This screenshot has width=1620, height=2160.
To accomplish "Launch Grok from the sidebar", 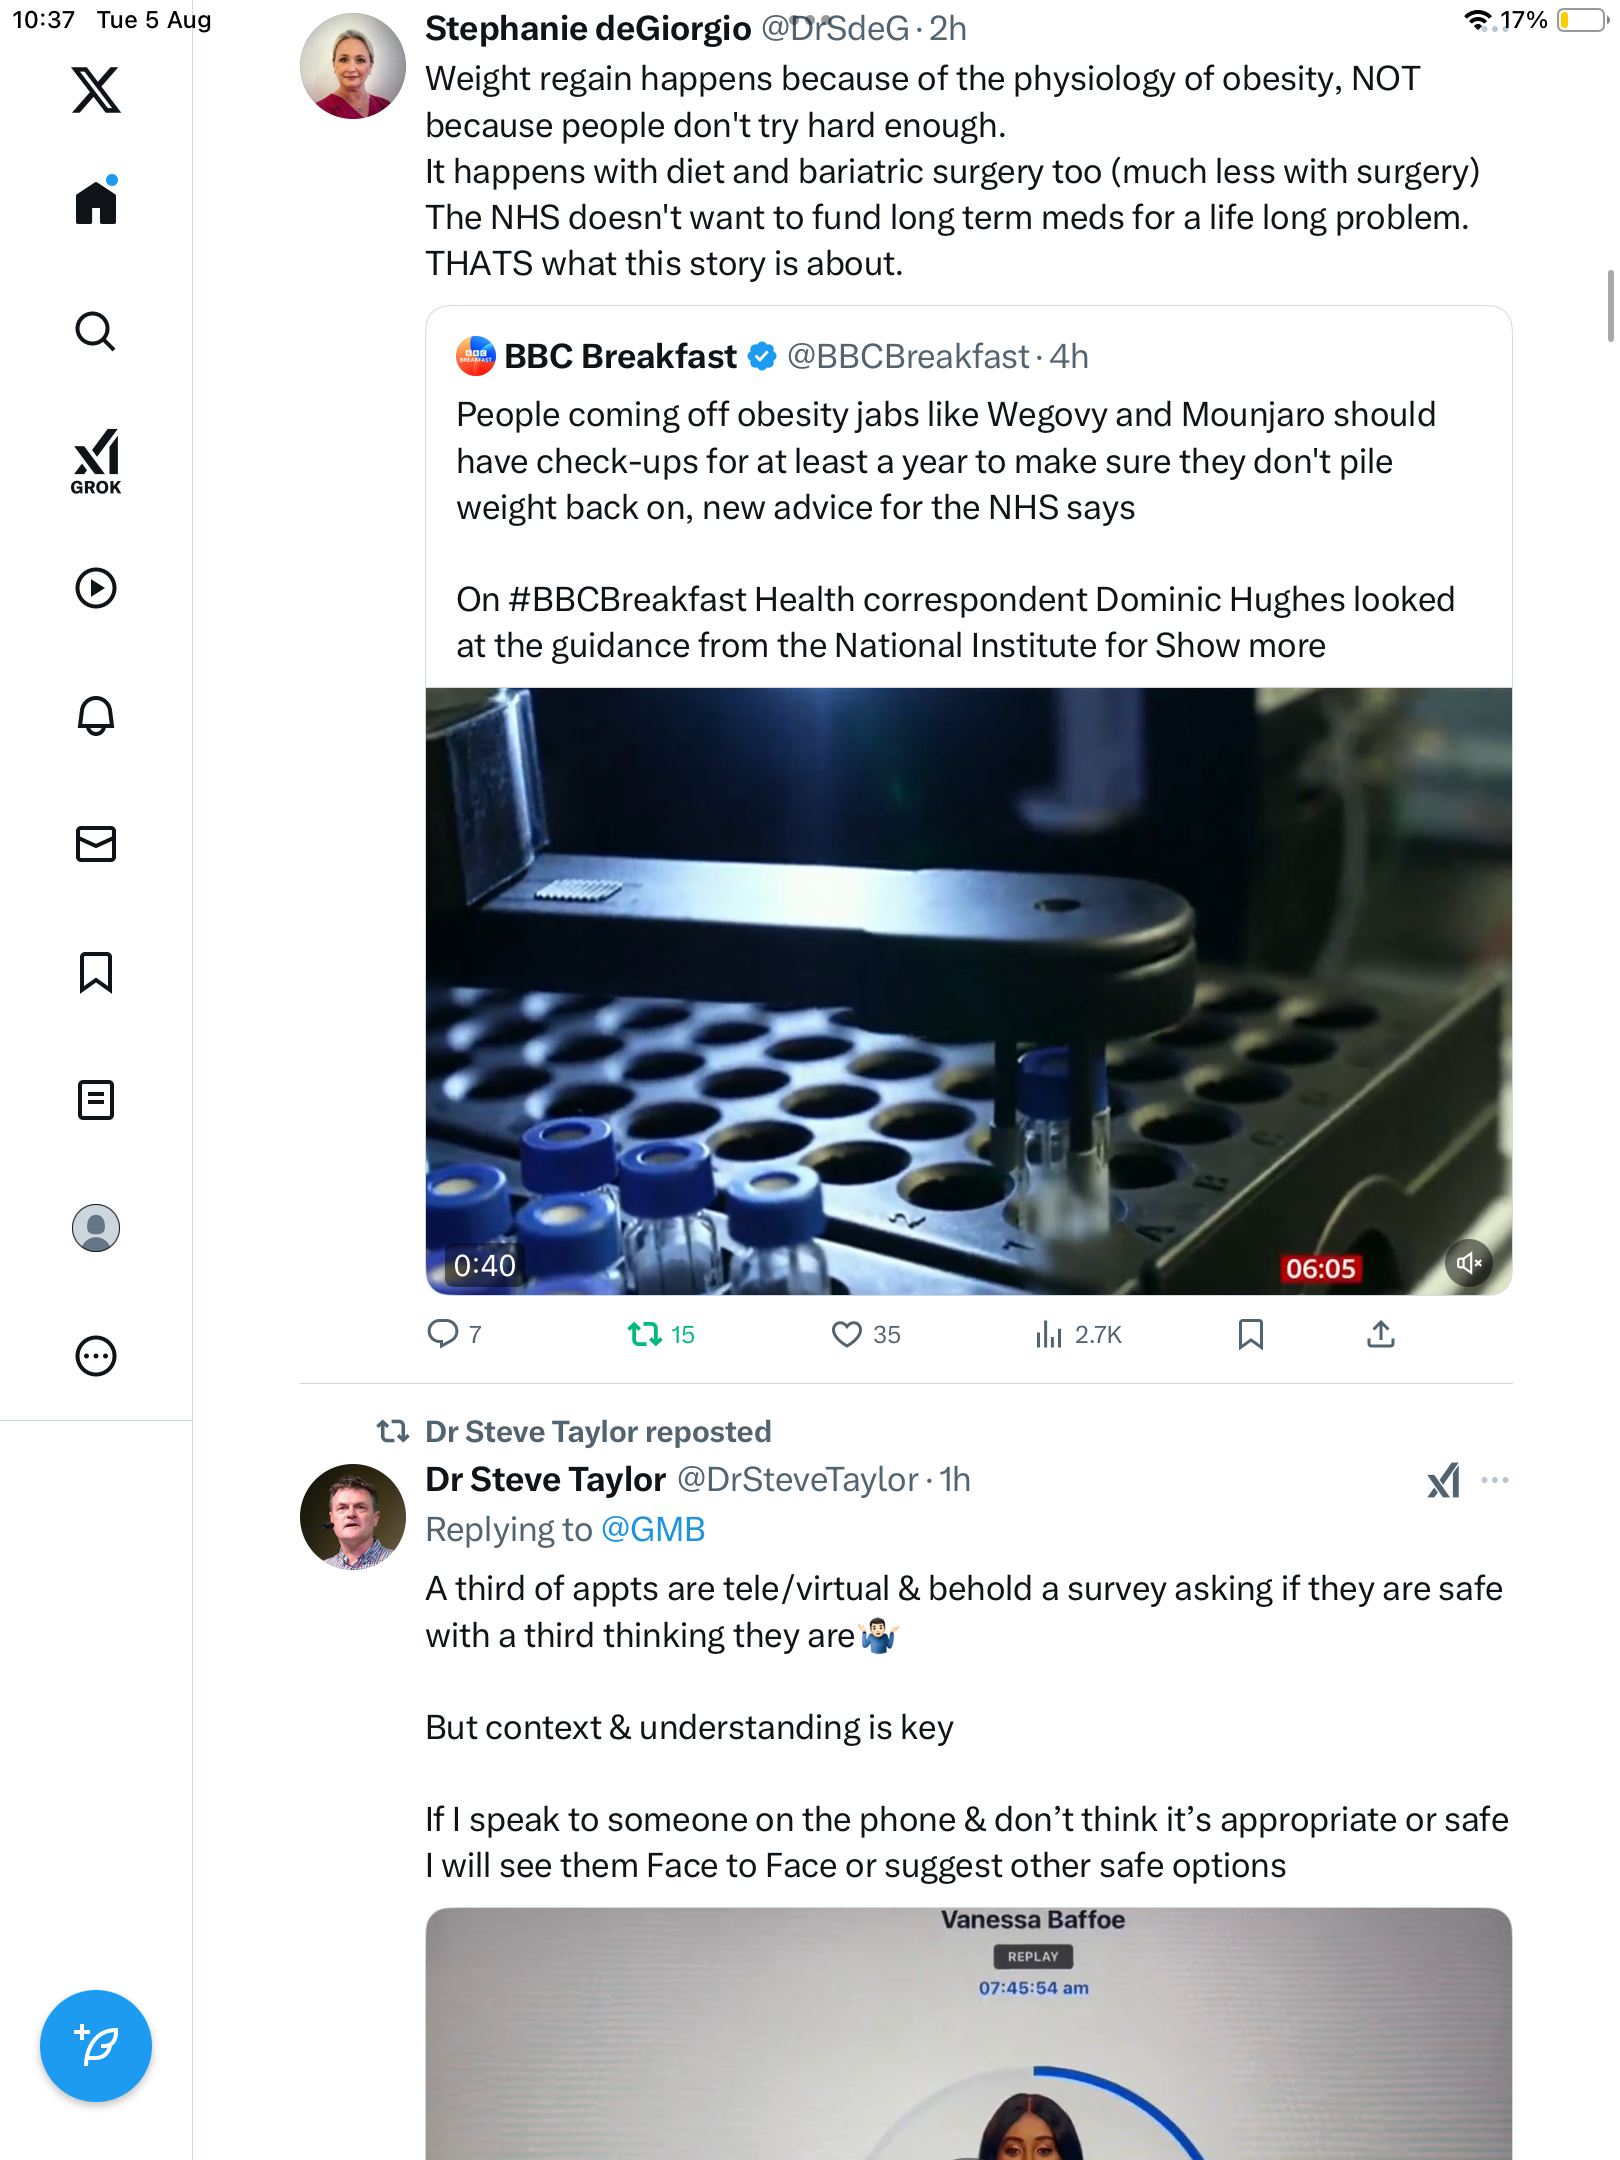I will click(x=96, y=462).
